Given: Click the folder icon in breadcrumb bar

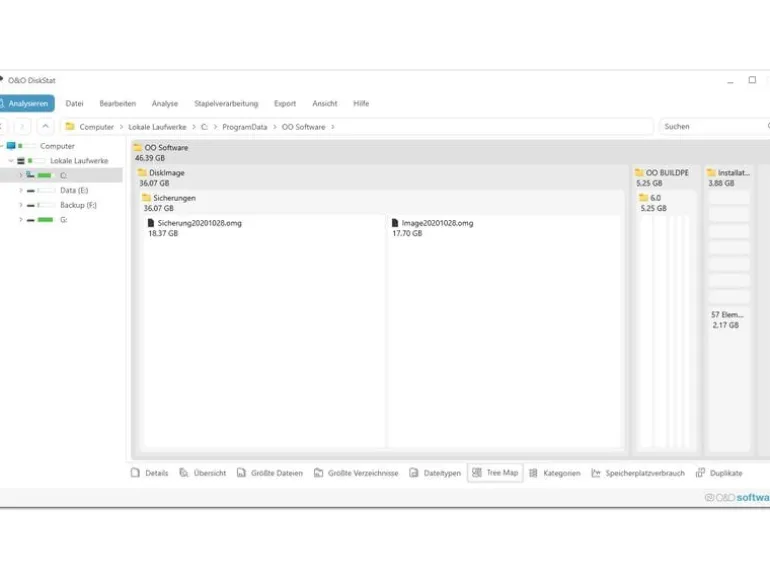Looking at the screenshot, I should [x=70, y=127].
